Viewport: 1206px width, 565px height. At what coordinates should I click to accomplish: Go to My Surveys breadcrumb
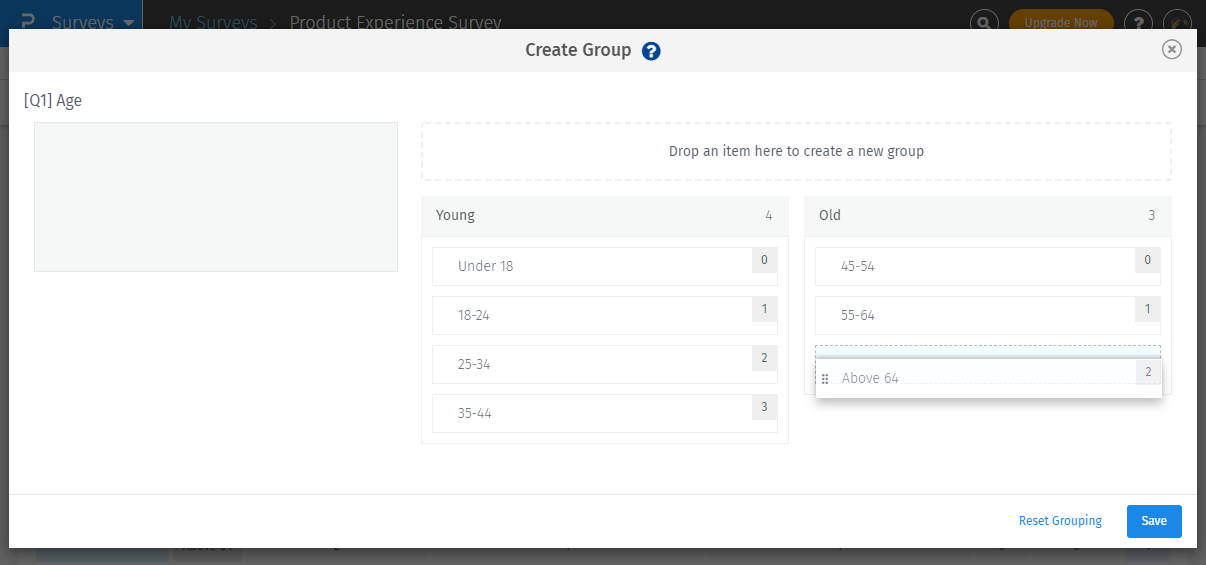point(212,22)
